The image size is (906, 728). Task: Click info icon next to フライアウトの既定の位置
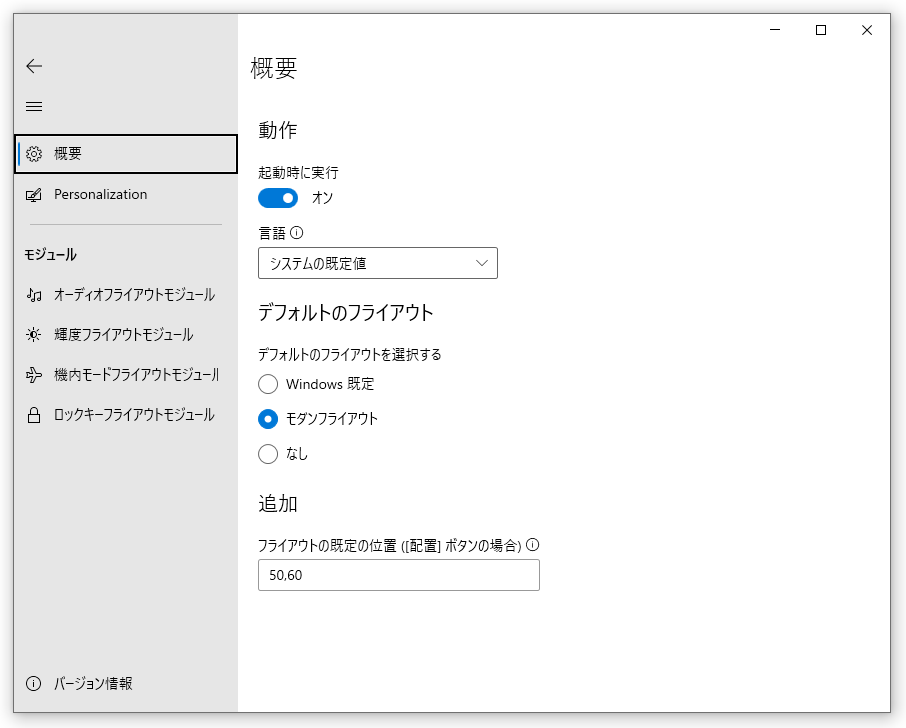[x=533, y=544]
